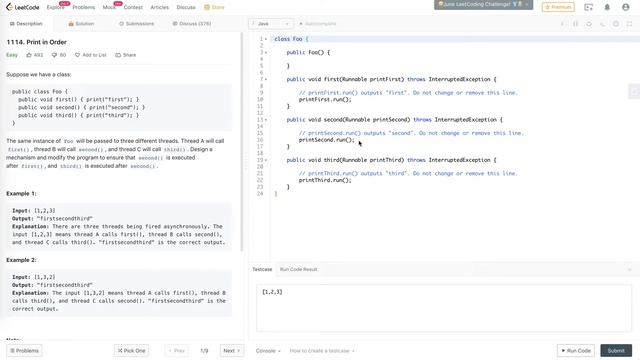Click the Pick One button
This screenshot has height=360, width=640.
(131, 351)
